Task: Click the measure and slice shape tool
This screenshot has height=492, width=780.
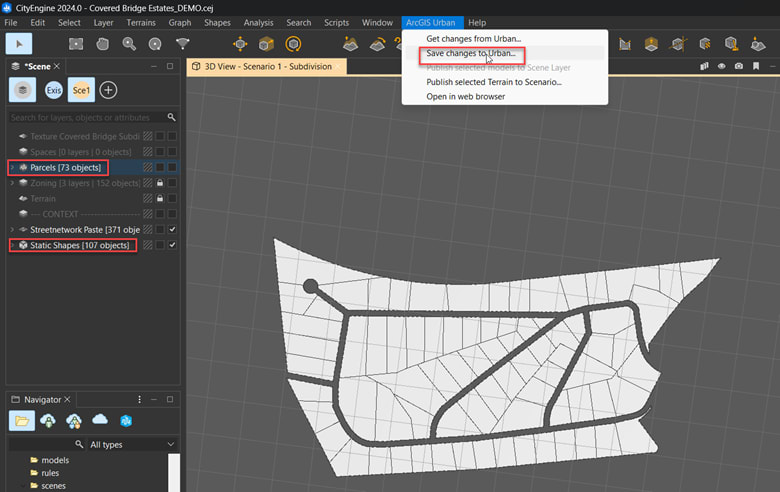Action: point(678,44)
